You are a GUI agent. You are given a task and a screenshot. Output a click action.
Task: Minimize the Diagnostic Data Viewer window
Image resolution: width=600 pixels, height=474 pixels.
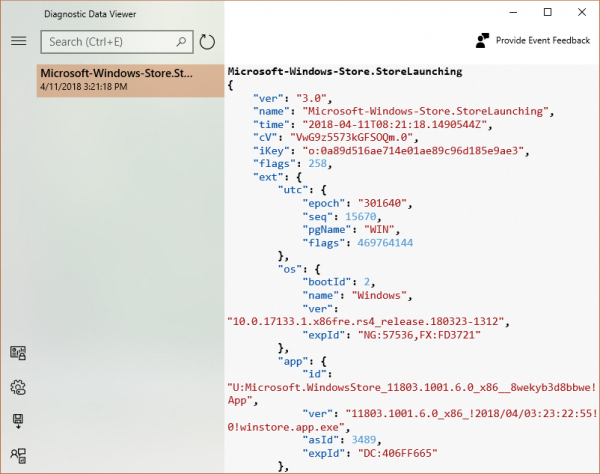coord(513,12)
